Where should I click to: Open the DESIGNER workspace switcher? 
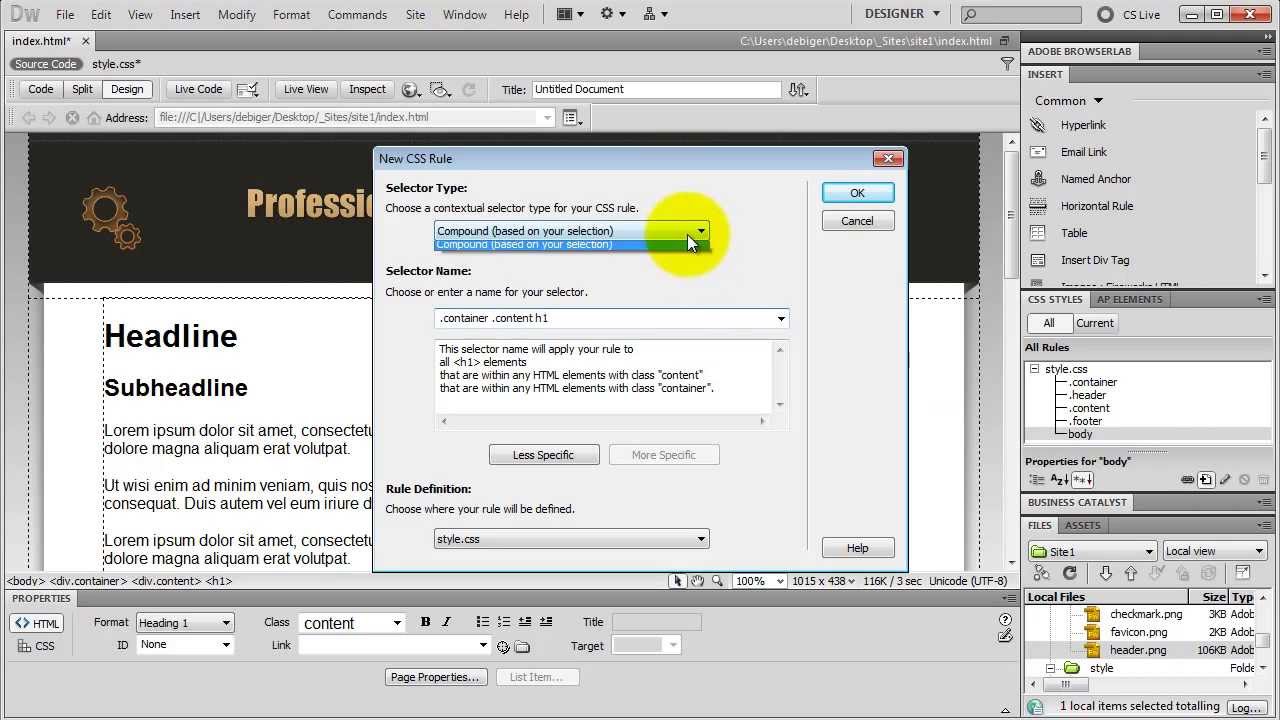click(x=902, y=14)
